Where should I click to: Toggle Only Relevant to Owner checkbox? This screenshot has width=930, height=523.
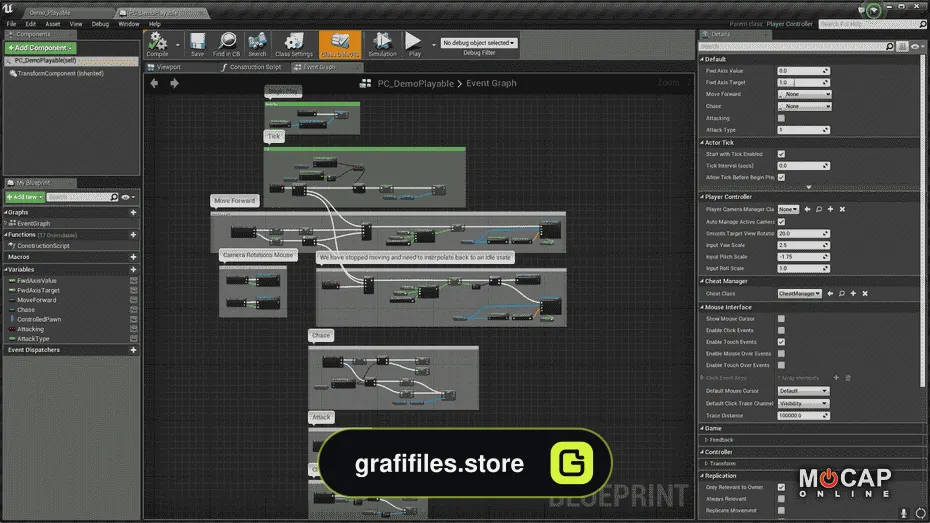781,487
